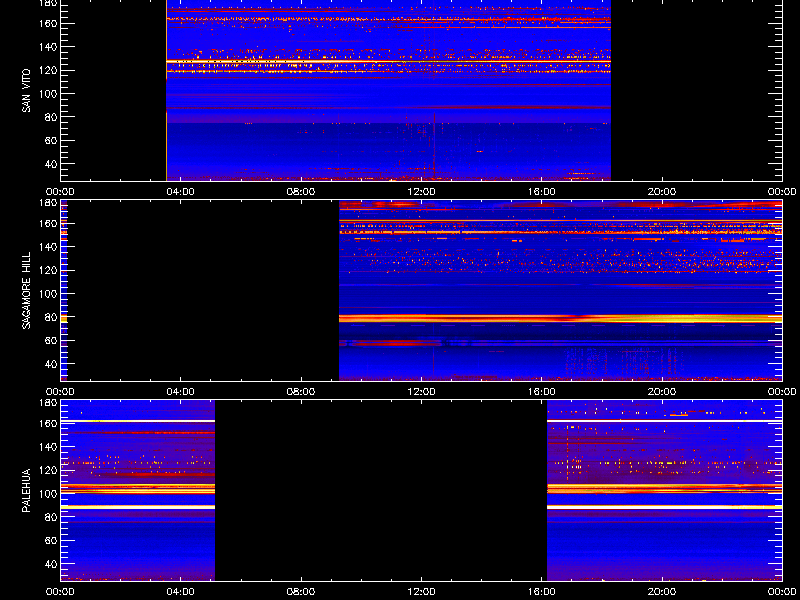Viewport: 800px width, 600px height.
Task: Select the 120 frequency tick on San Vito axis
Action: coord(48,70)
